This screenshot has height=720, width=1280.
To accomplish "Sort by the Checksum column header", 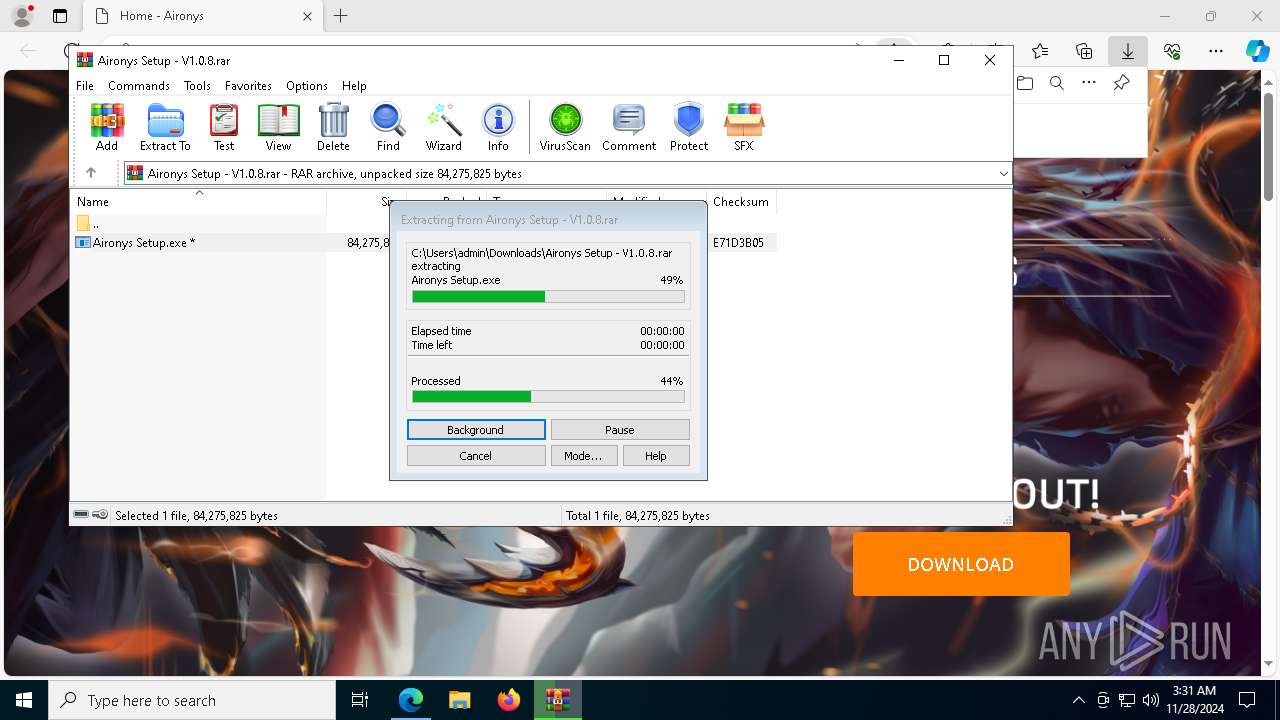I will pyautogui.click(x=741, y=202).
